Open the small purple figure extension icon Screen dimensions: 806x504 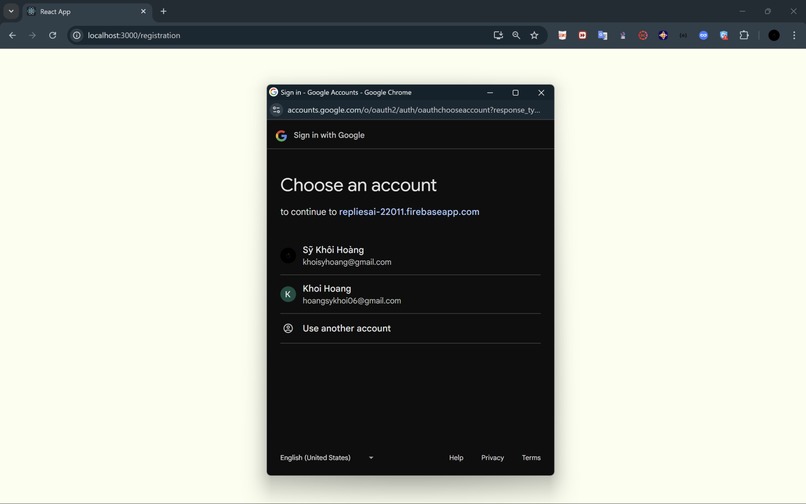tap(623, 35)
